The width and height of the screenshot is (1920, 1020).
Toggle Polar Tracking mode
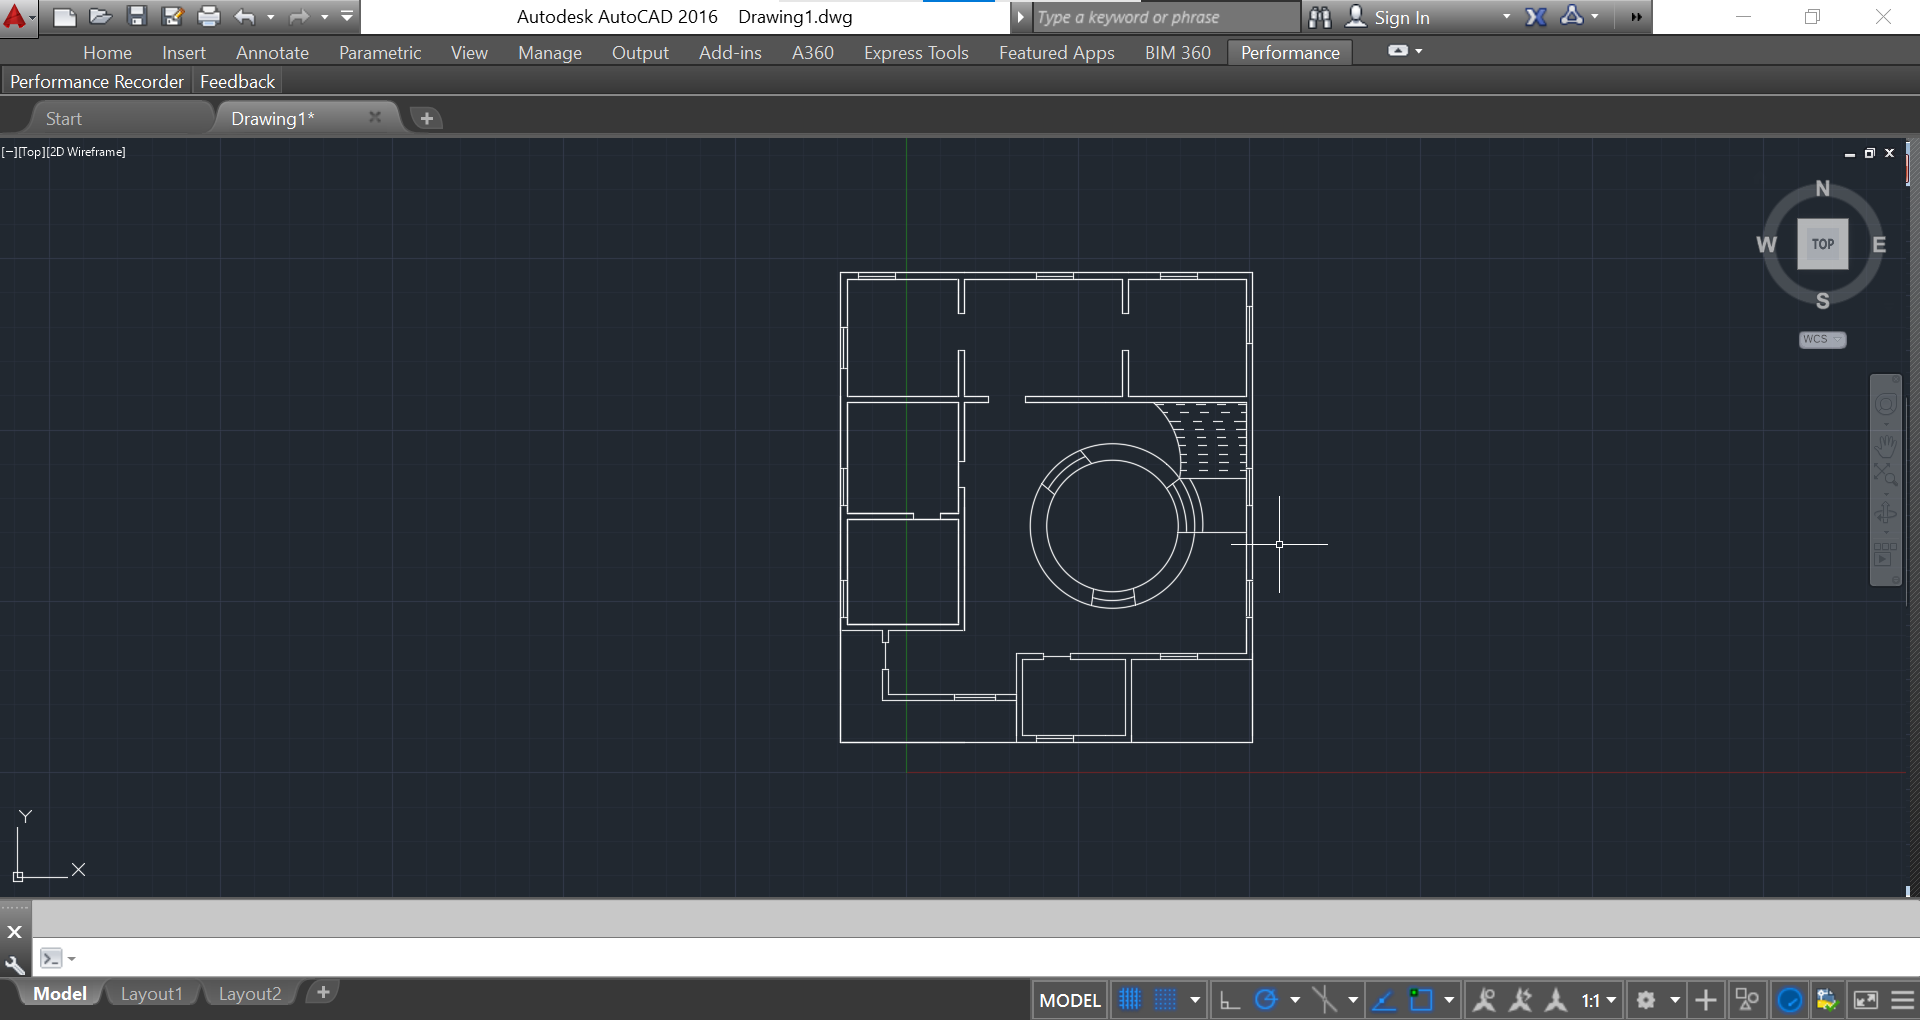tap(1264, 999)
